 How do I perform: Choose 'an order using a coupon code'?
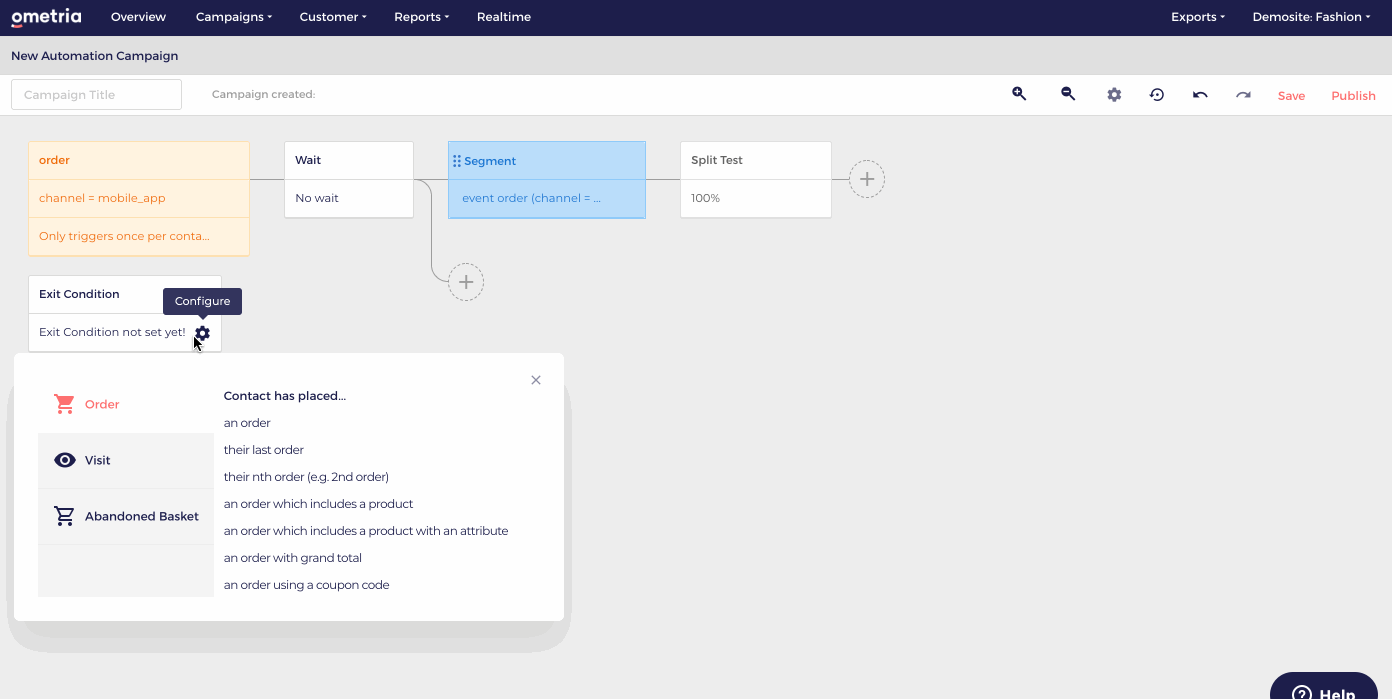(x=307, y=585)
